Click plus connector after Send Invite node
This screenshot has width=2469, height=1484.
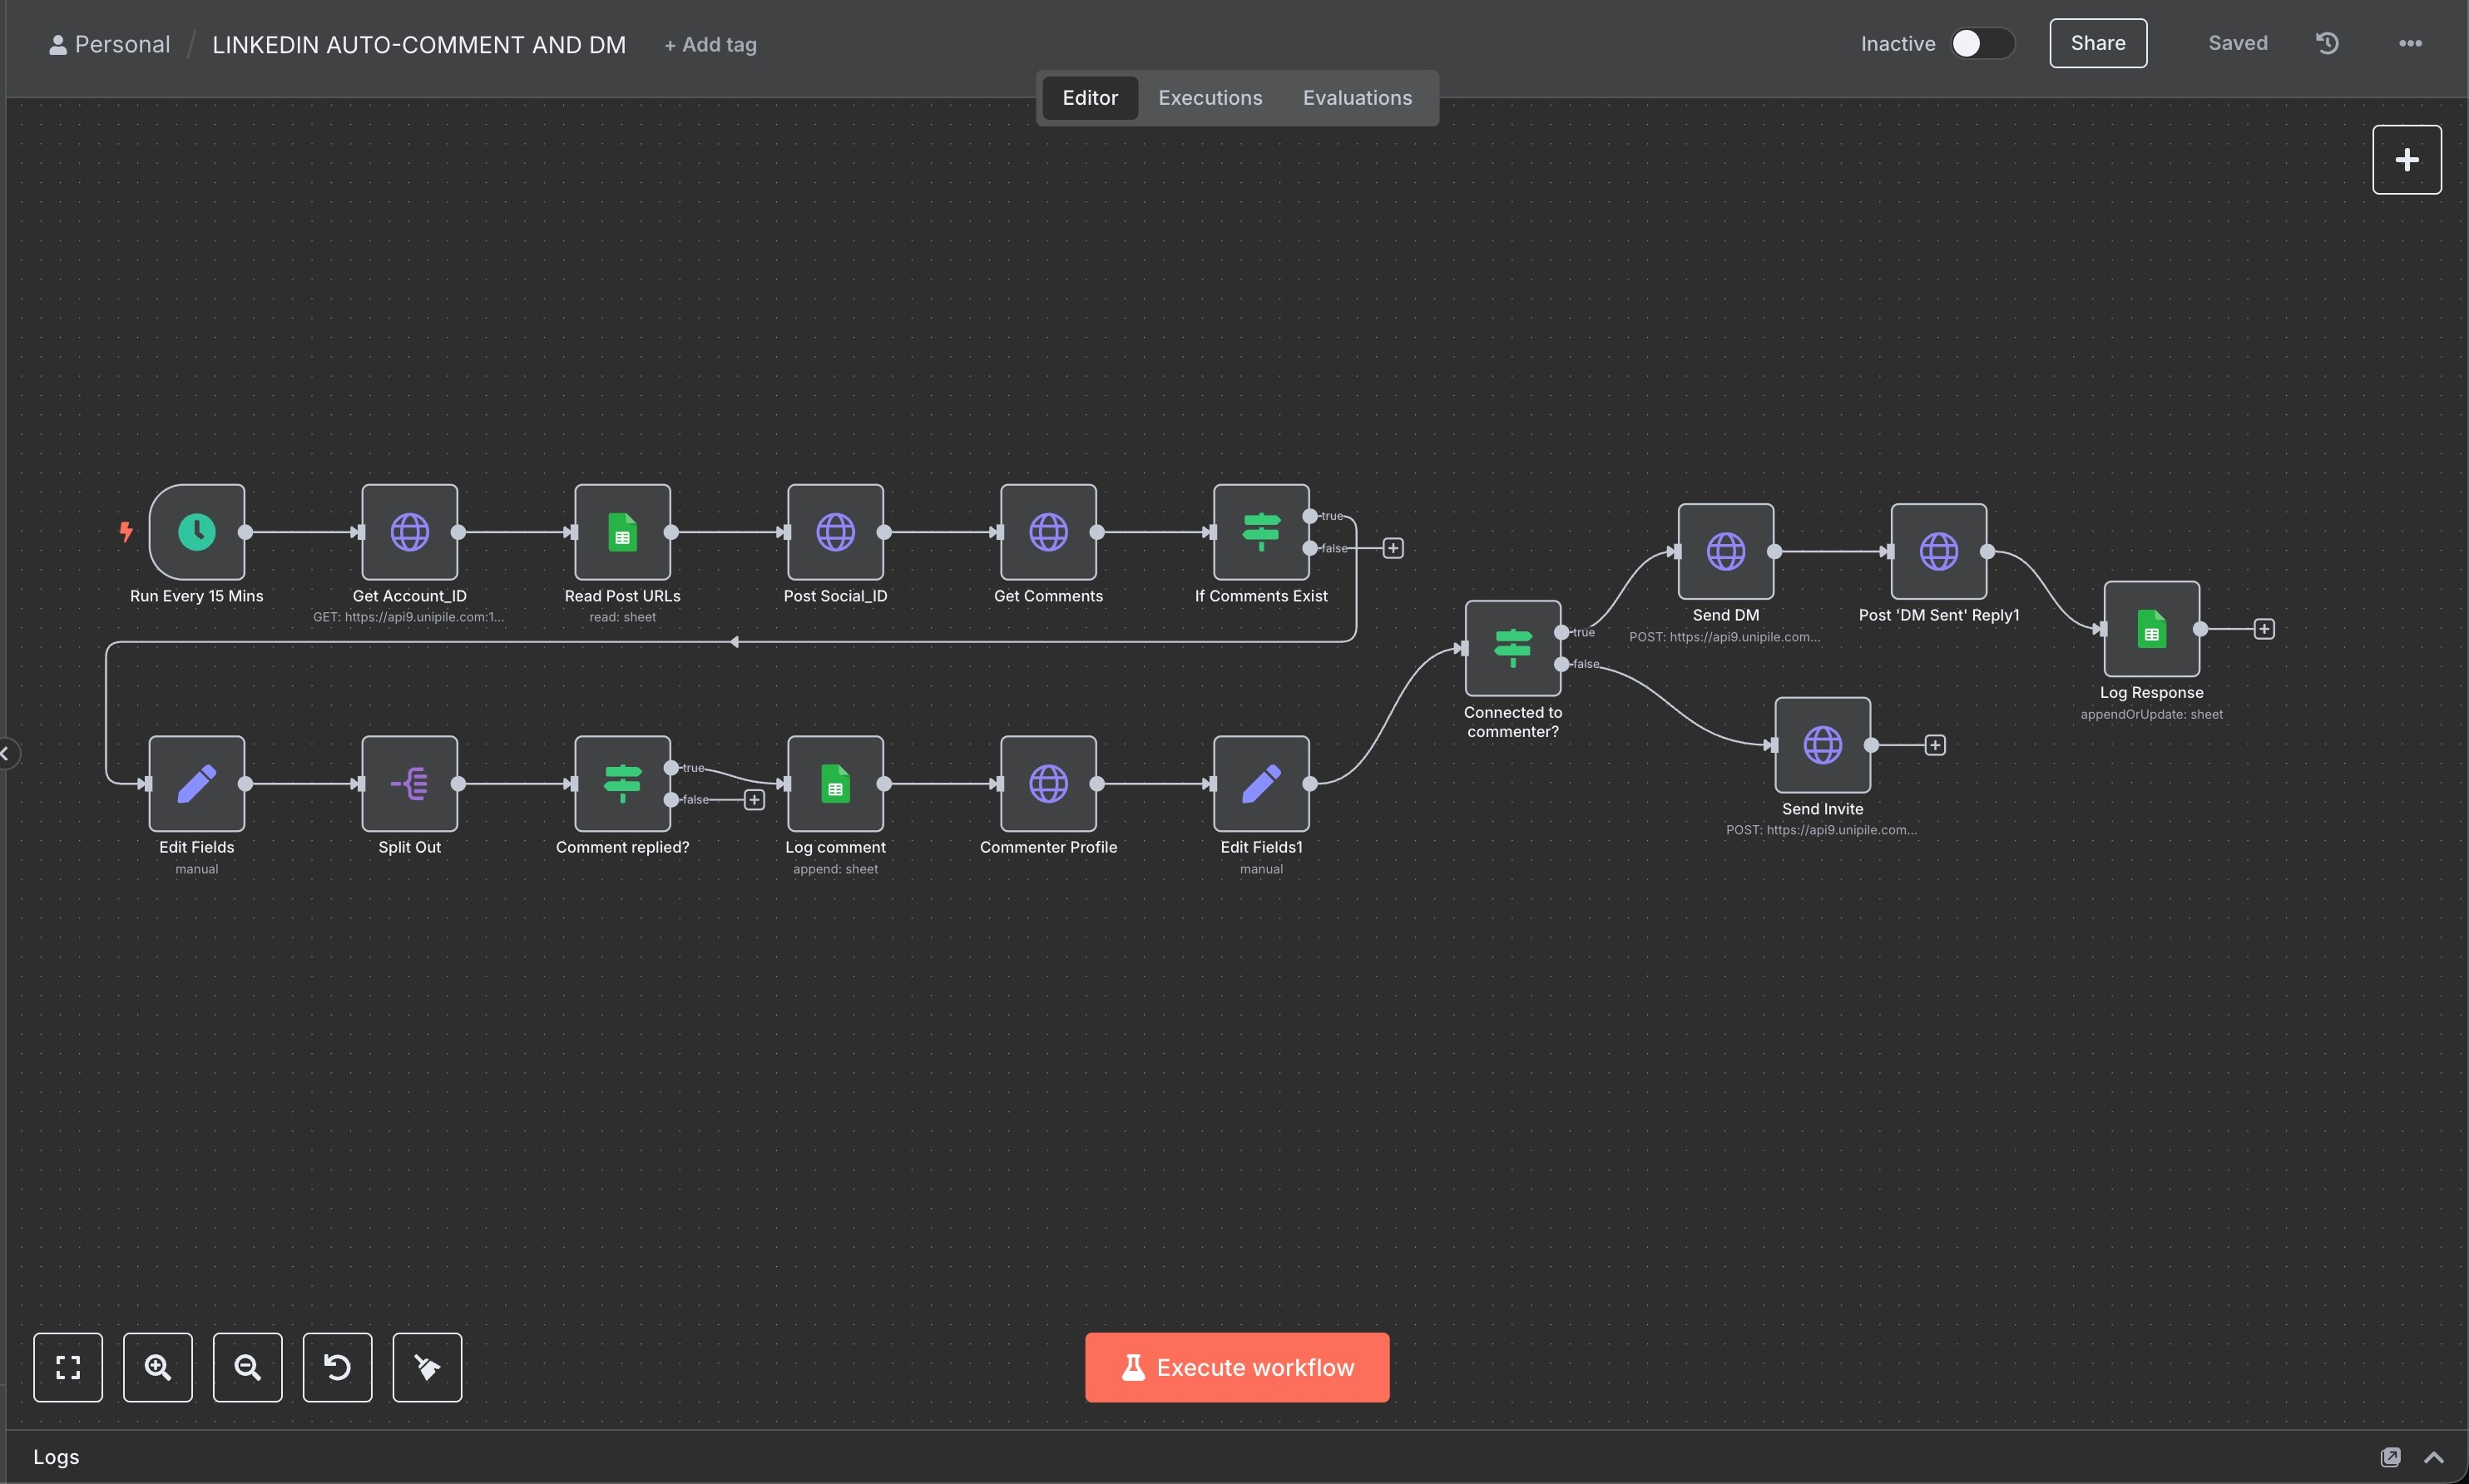[1935, 745]
